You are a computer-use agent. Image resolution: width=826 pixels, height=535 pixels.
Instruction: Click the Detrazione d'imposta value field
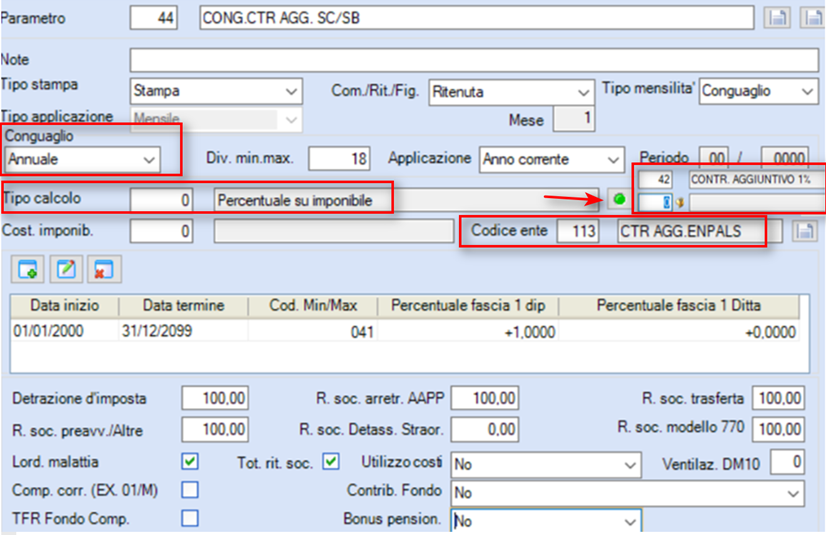(215, 398)
